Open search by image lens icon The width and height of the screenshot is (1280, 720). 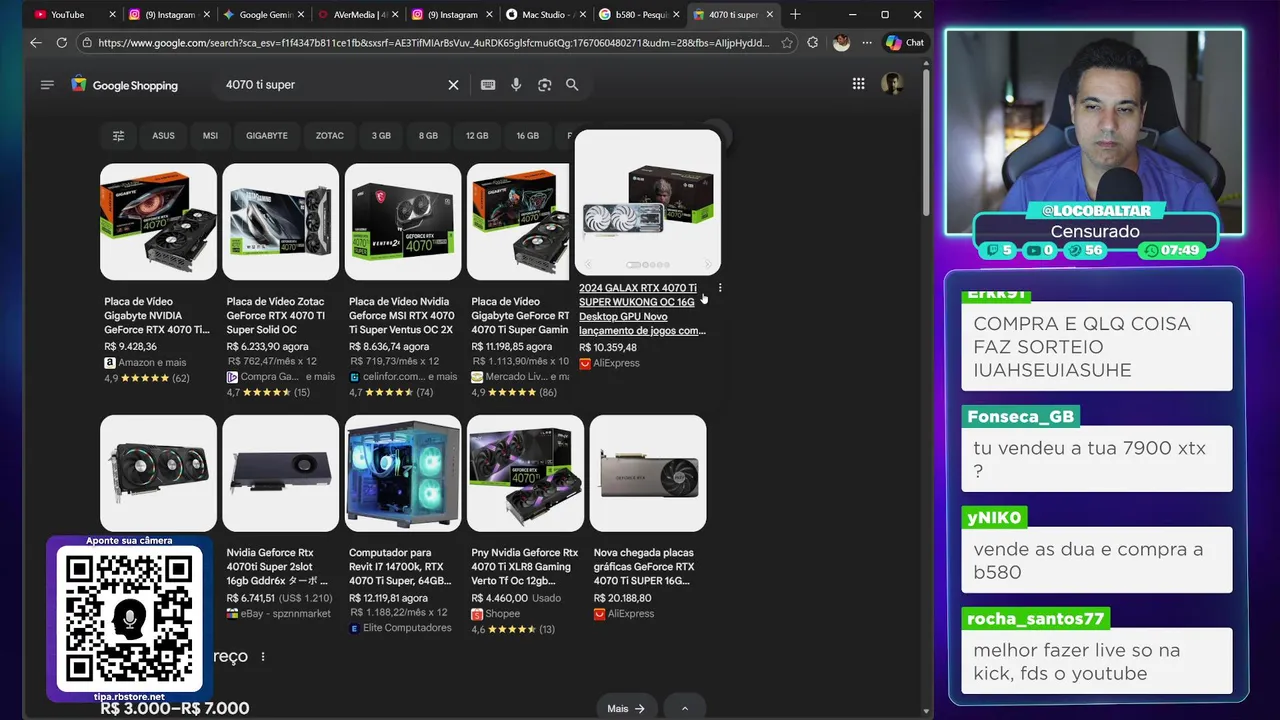[544, 85]
